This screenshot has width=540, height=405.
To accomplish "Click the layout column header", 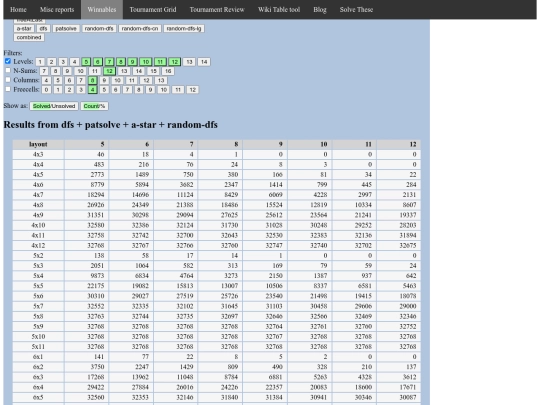I will [38, 144].
